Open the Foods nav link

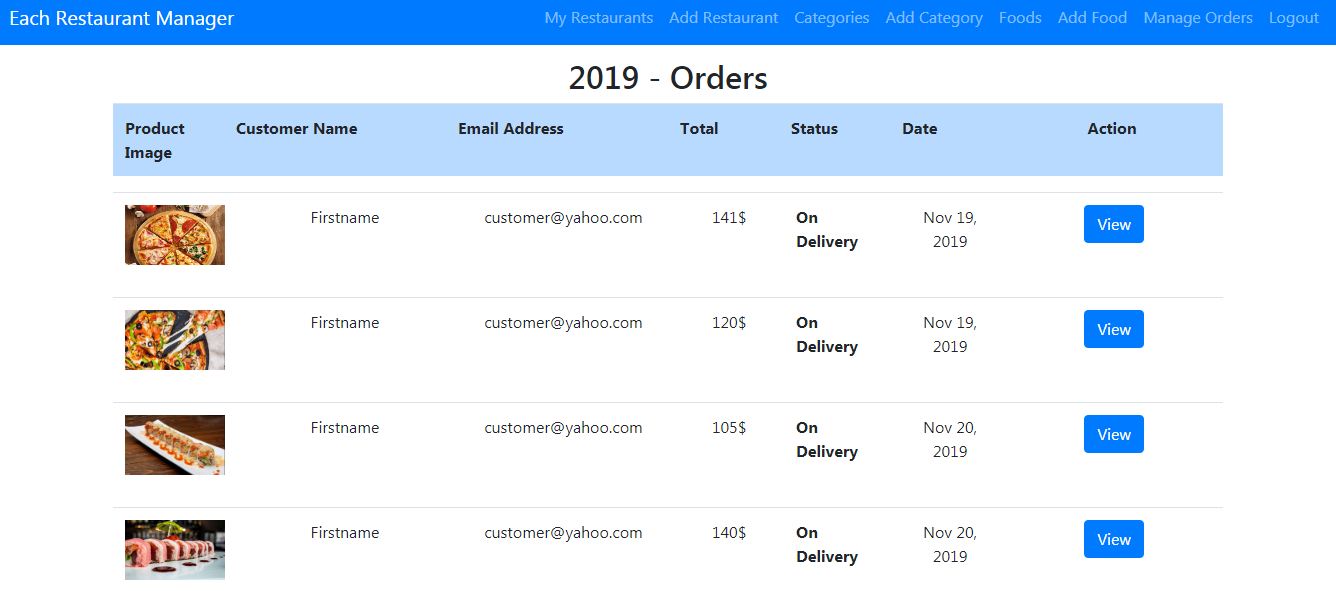(1020, 18)
